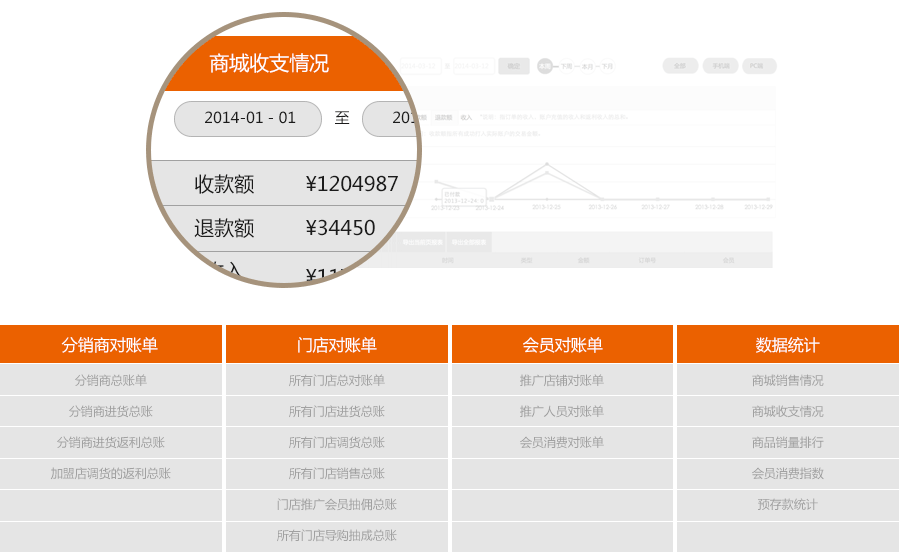Open 所有门店导购抽成总账
Image resolution: width=900 pixels, height=560 pixels.
pyautogui.click(x=336, y=535)
